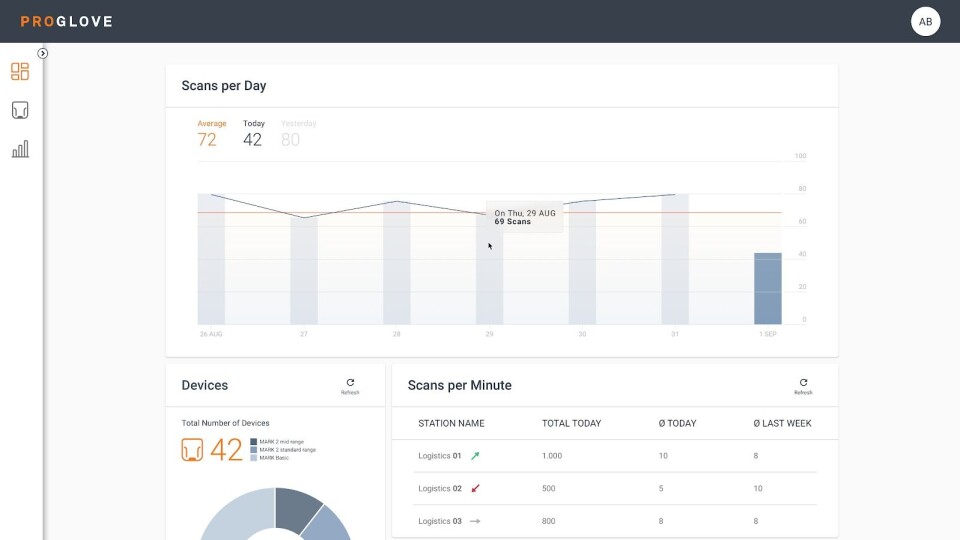
Task: Open the devices page sidebar icon
Action: 20,110
